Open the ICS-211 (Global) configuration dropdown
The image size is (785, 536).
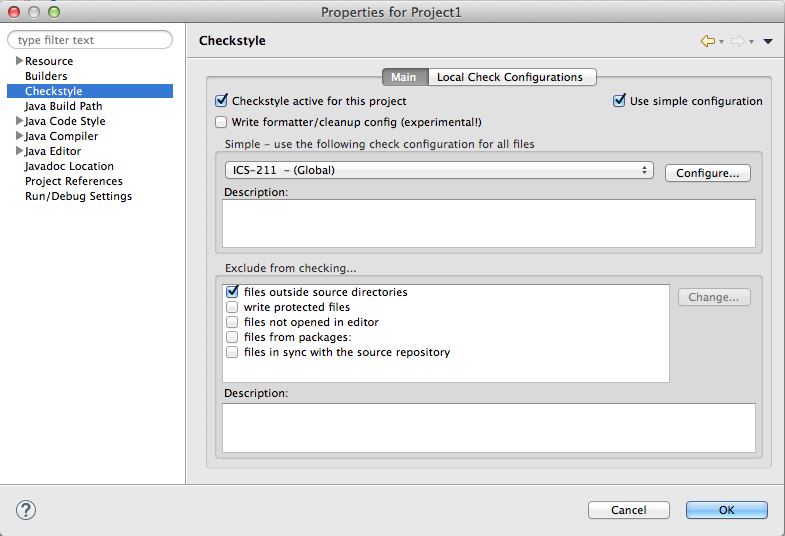(x=439, y=170)
